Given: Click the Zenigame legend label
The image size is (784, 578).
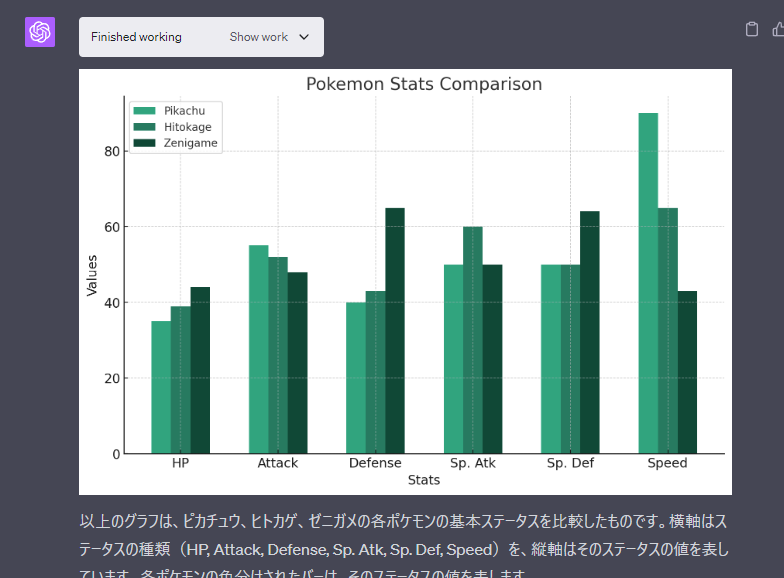Looking at the screenshot, I should pos(190,143).
